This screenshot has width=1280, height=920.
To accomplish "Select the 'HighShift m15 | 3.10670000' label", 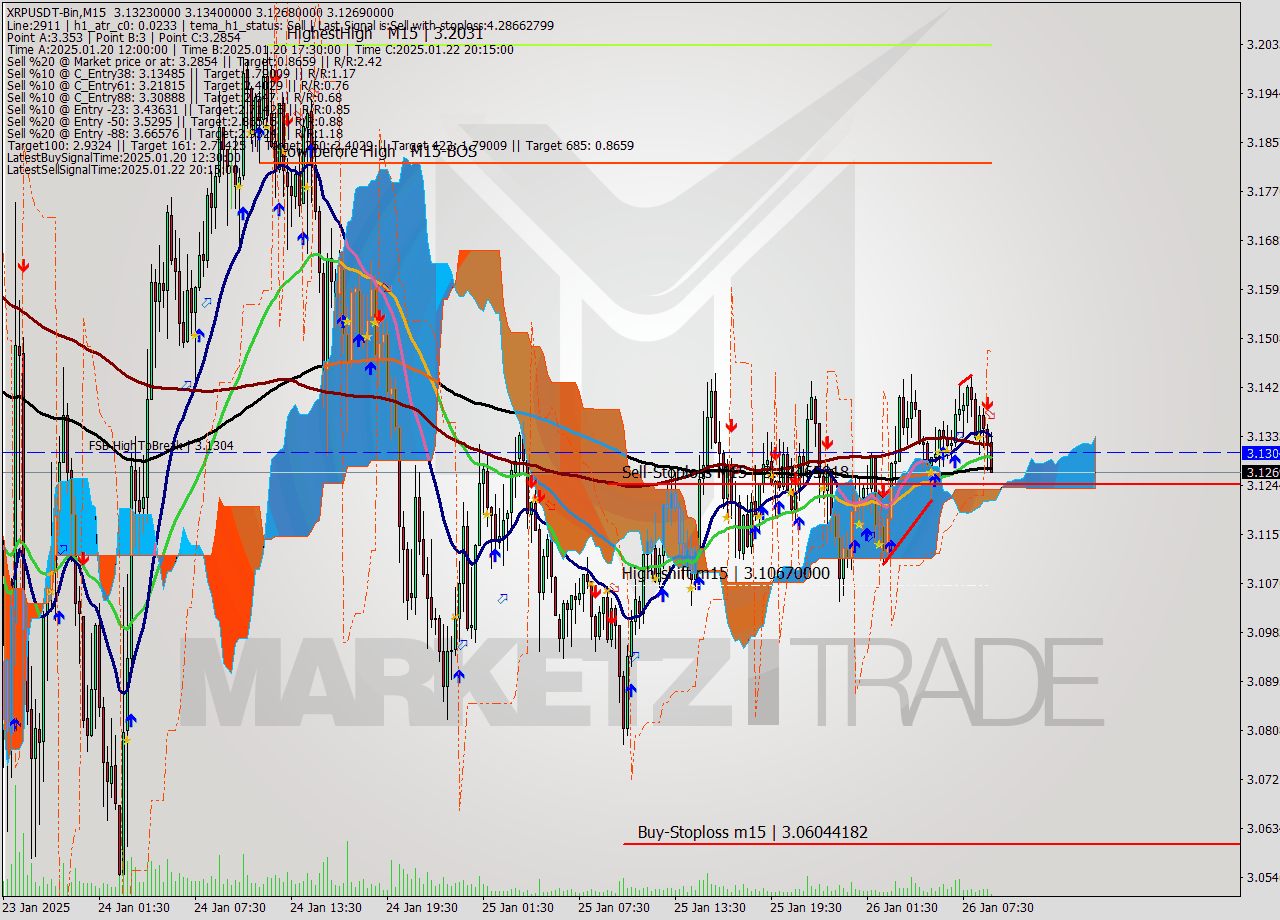I will [725, 573].
